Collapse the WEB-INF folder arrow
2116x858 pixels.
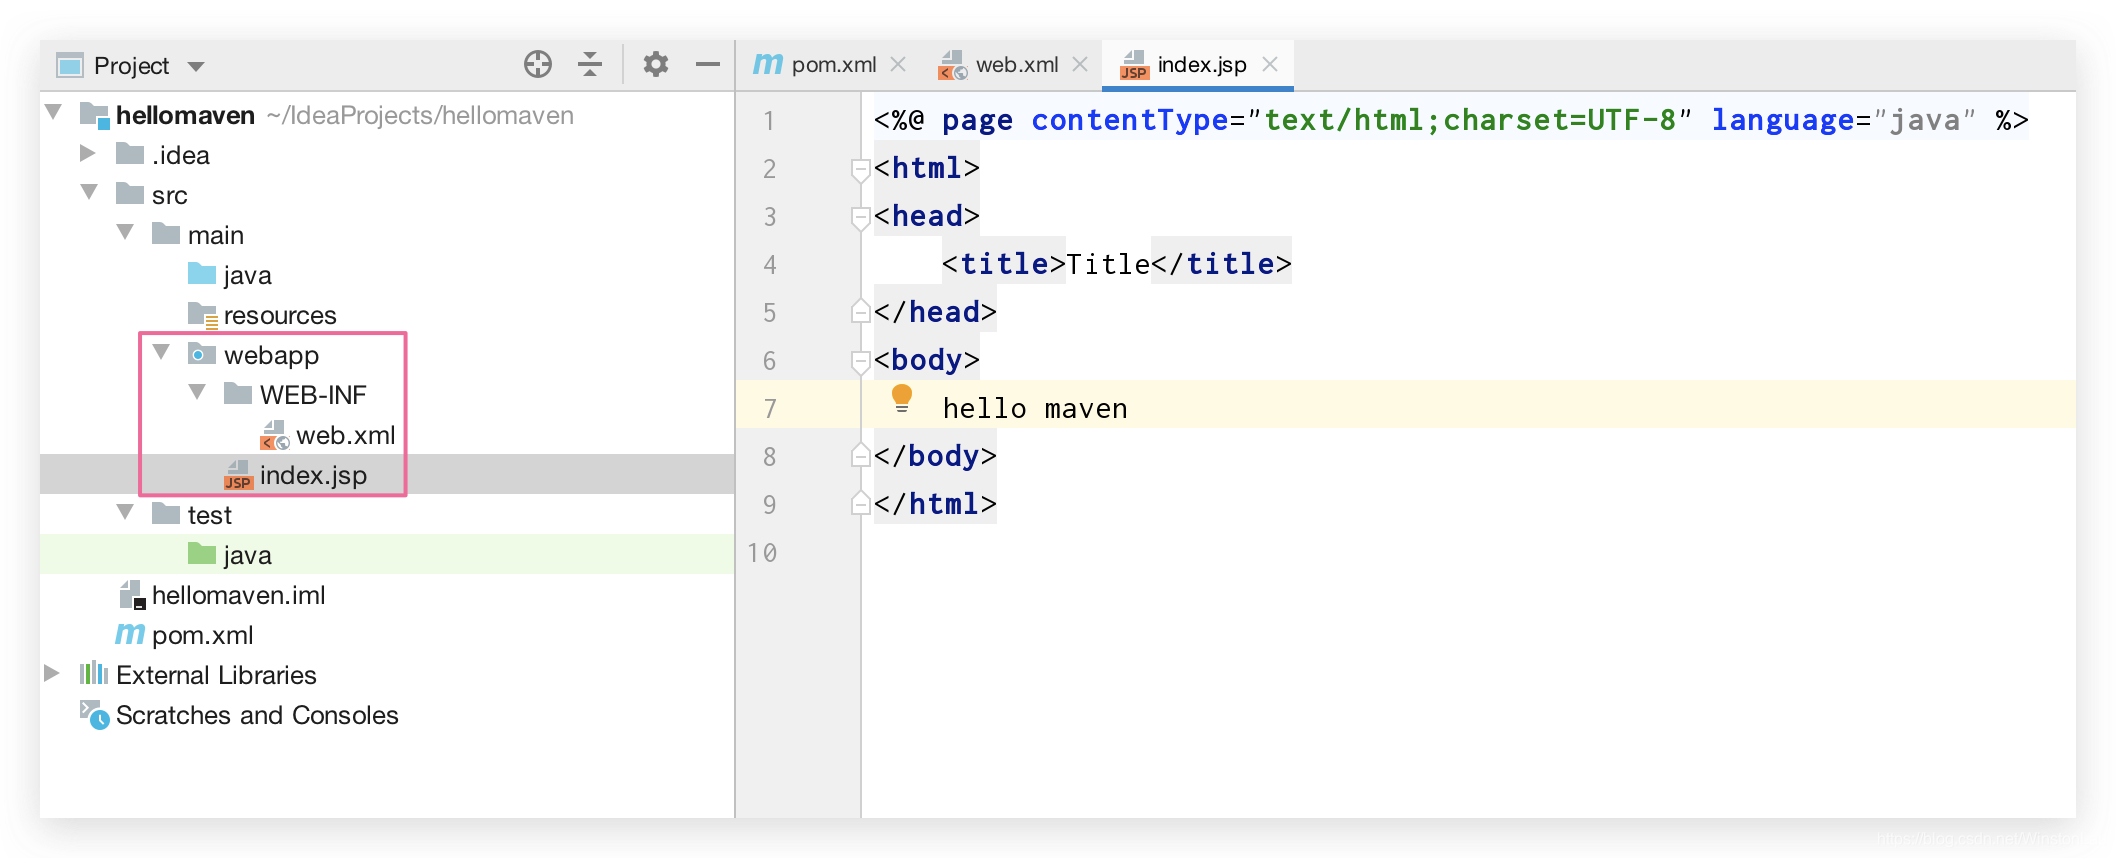tap(197, 392)
